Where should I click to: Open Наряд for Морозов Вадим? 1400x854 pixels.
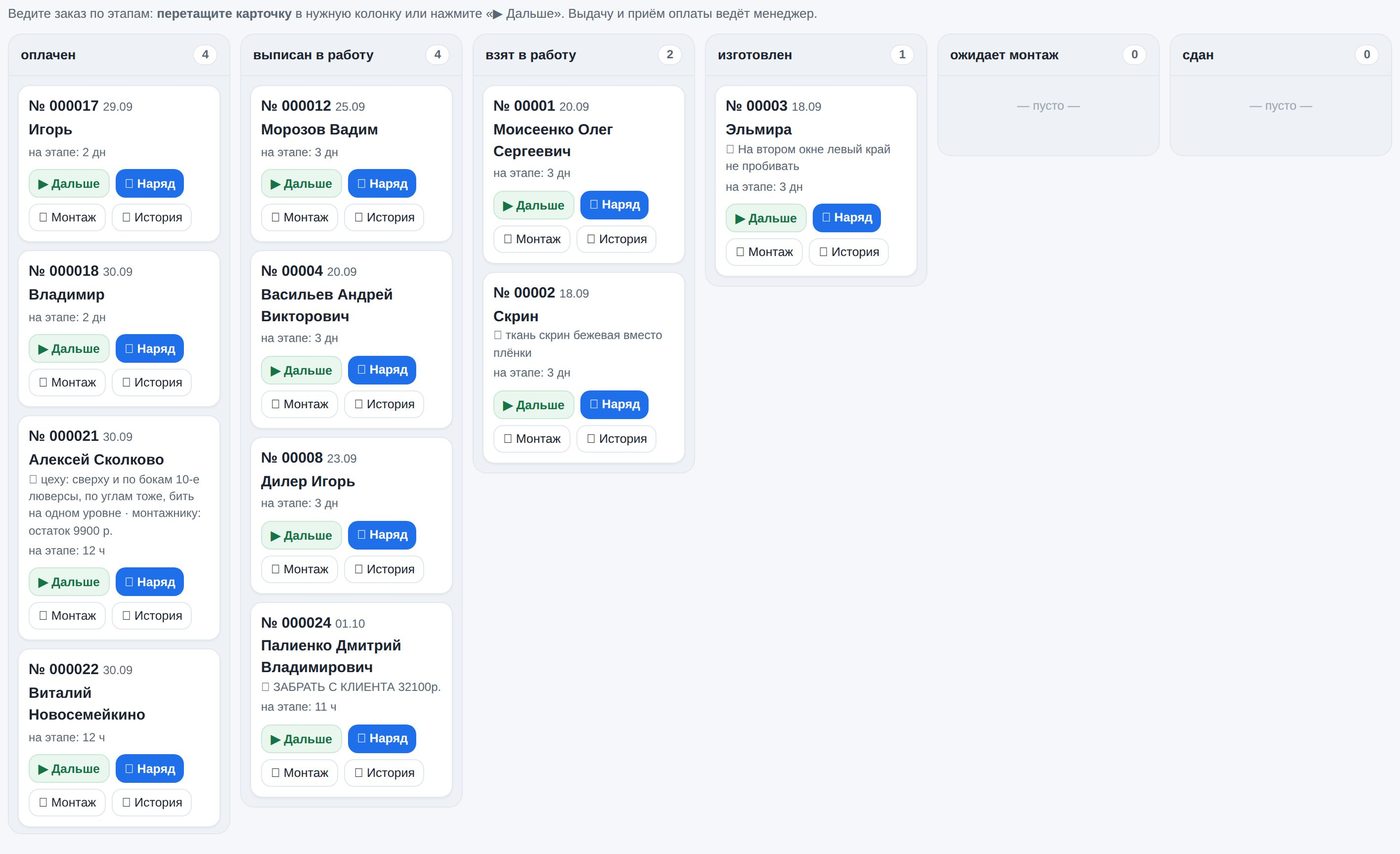coord(382,183)
